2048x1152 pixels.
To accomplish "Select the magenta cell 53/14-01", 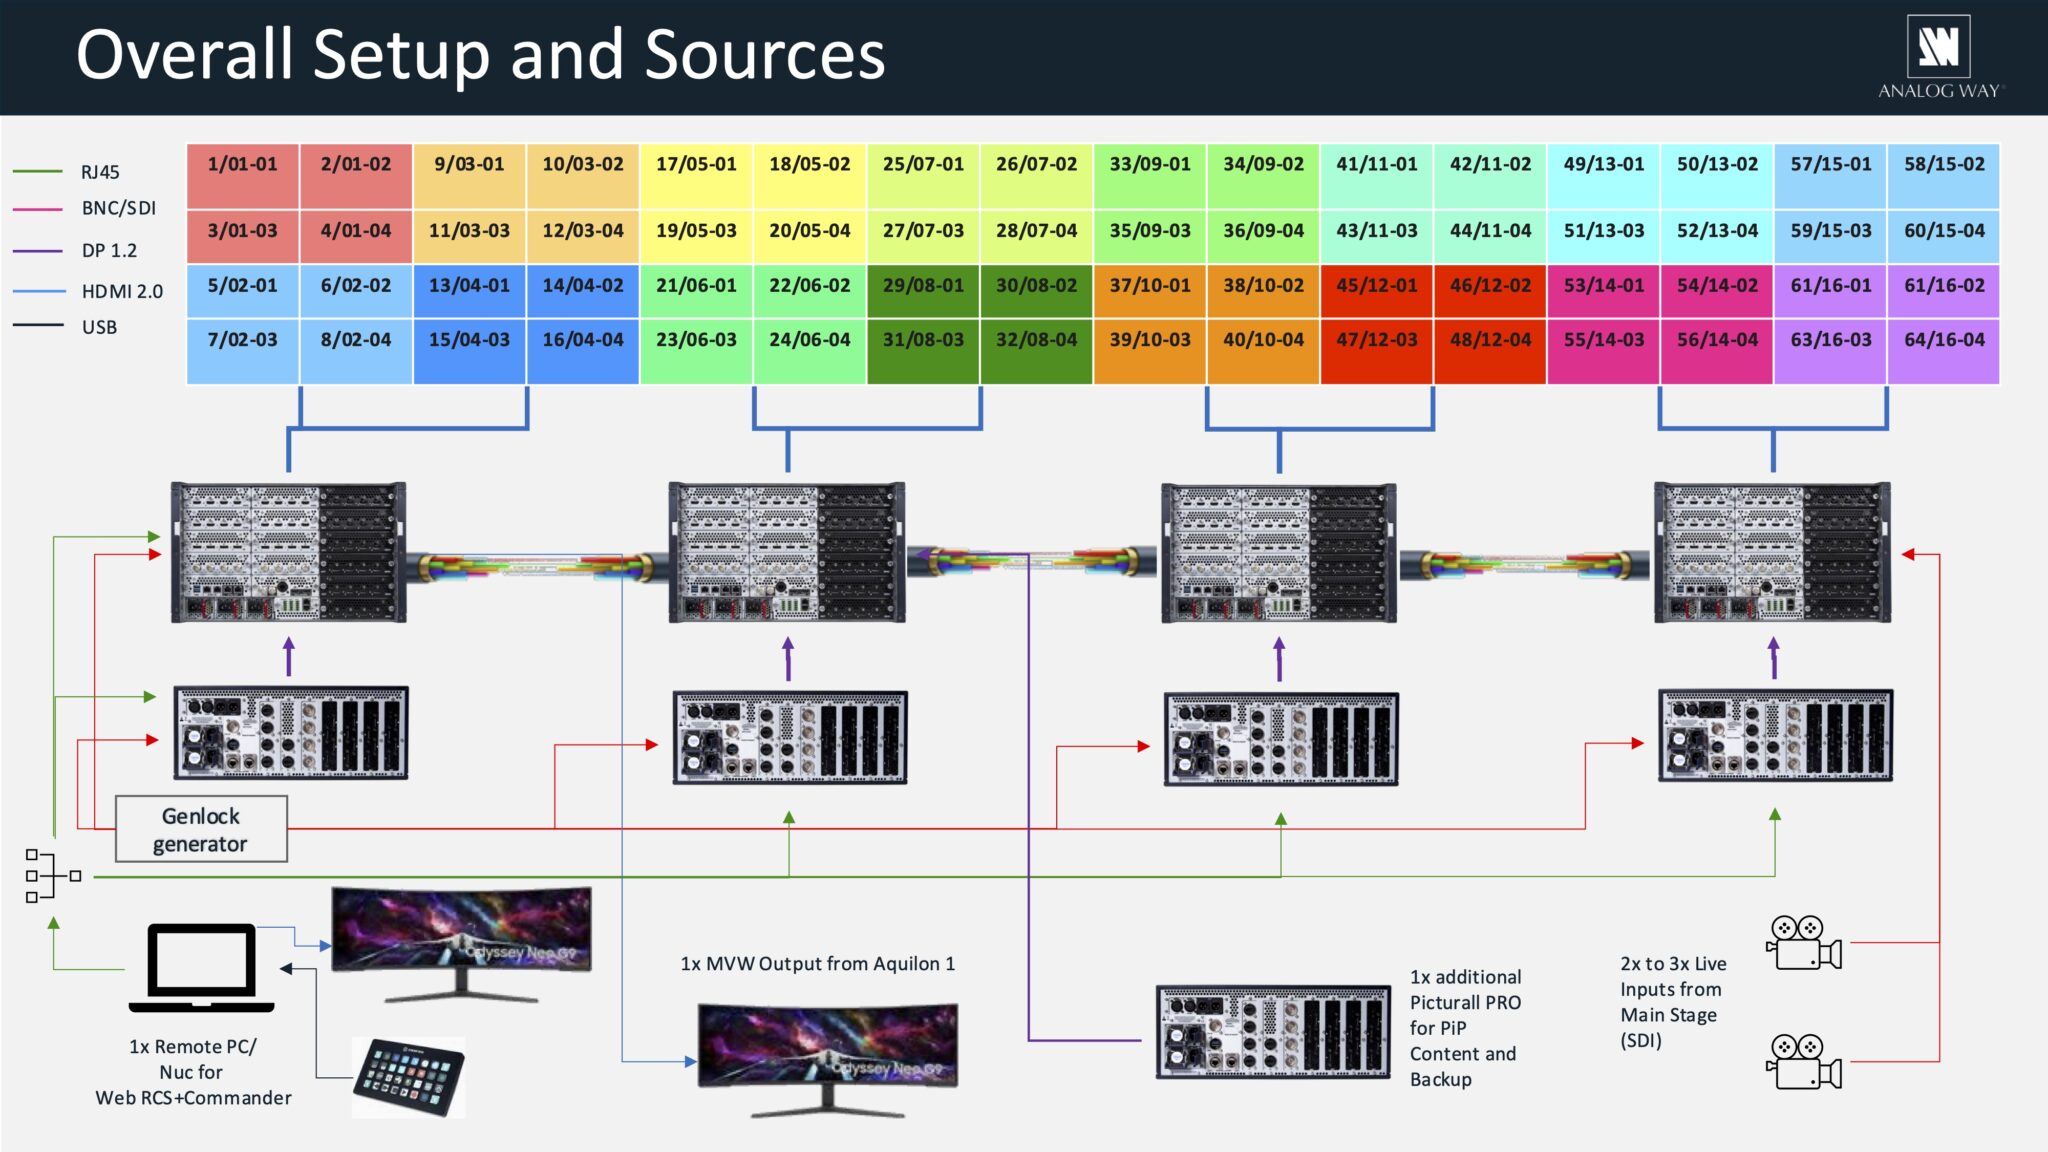I will click(x=1603, y=290).
